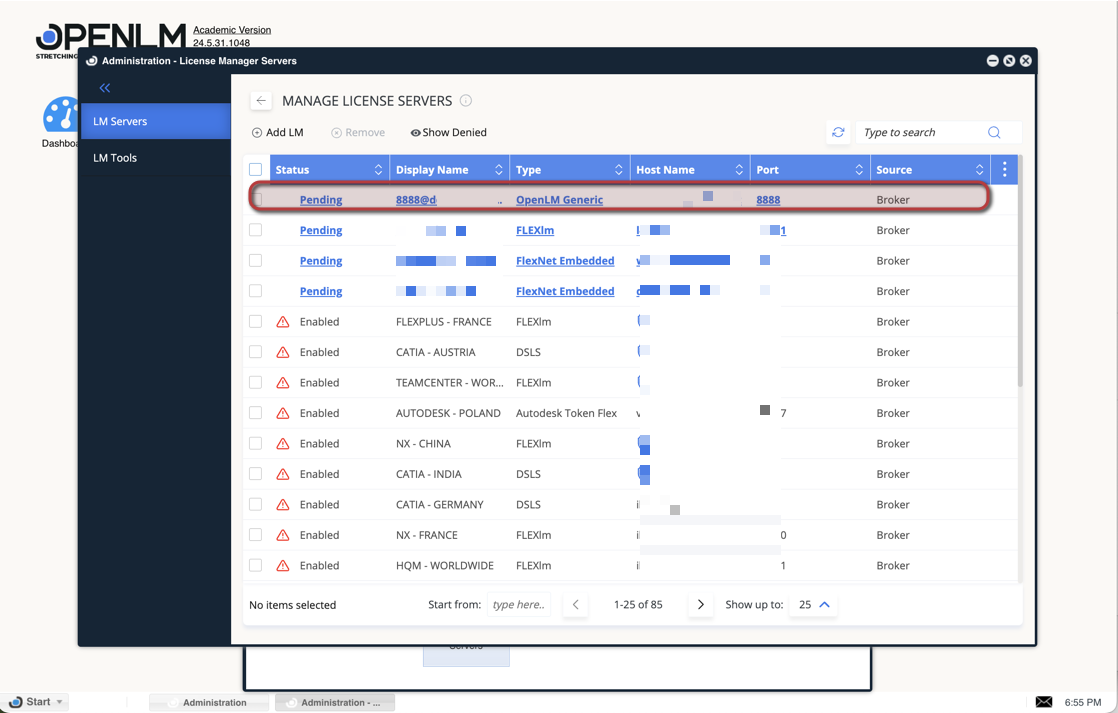Select checkbox for NX - CHINA row
The height and width of the screenshot is (713, 1118).
click(x=256, y=443)
